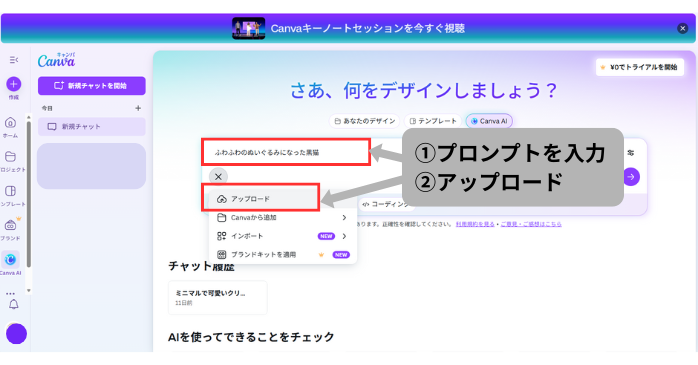Expand the Canvaから追加 submenu chevron
Image resolution: width=698 pixels, height=365 pixels.
(x=344, y=218)
